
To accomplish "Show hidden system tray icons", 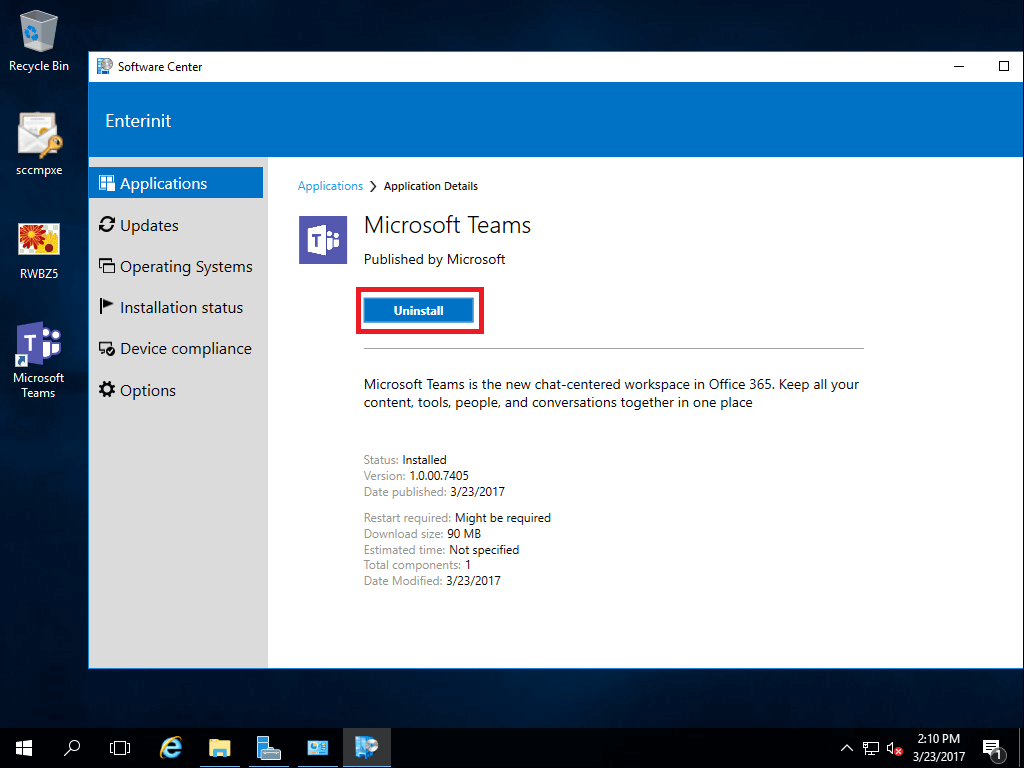I will [846, 748].
